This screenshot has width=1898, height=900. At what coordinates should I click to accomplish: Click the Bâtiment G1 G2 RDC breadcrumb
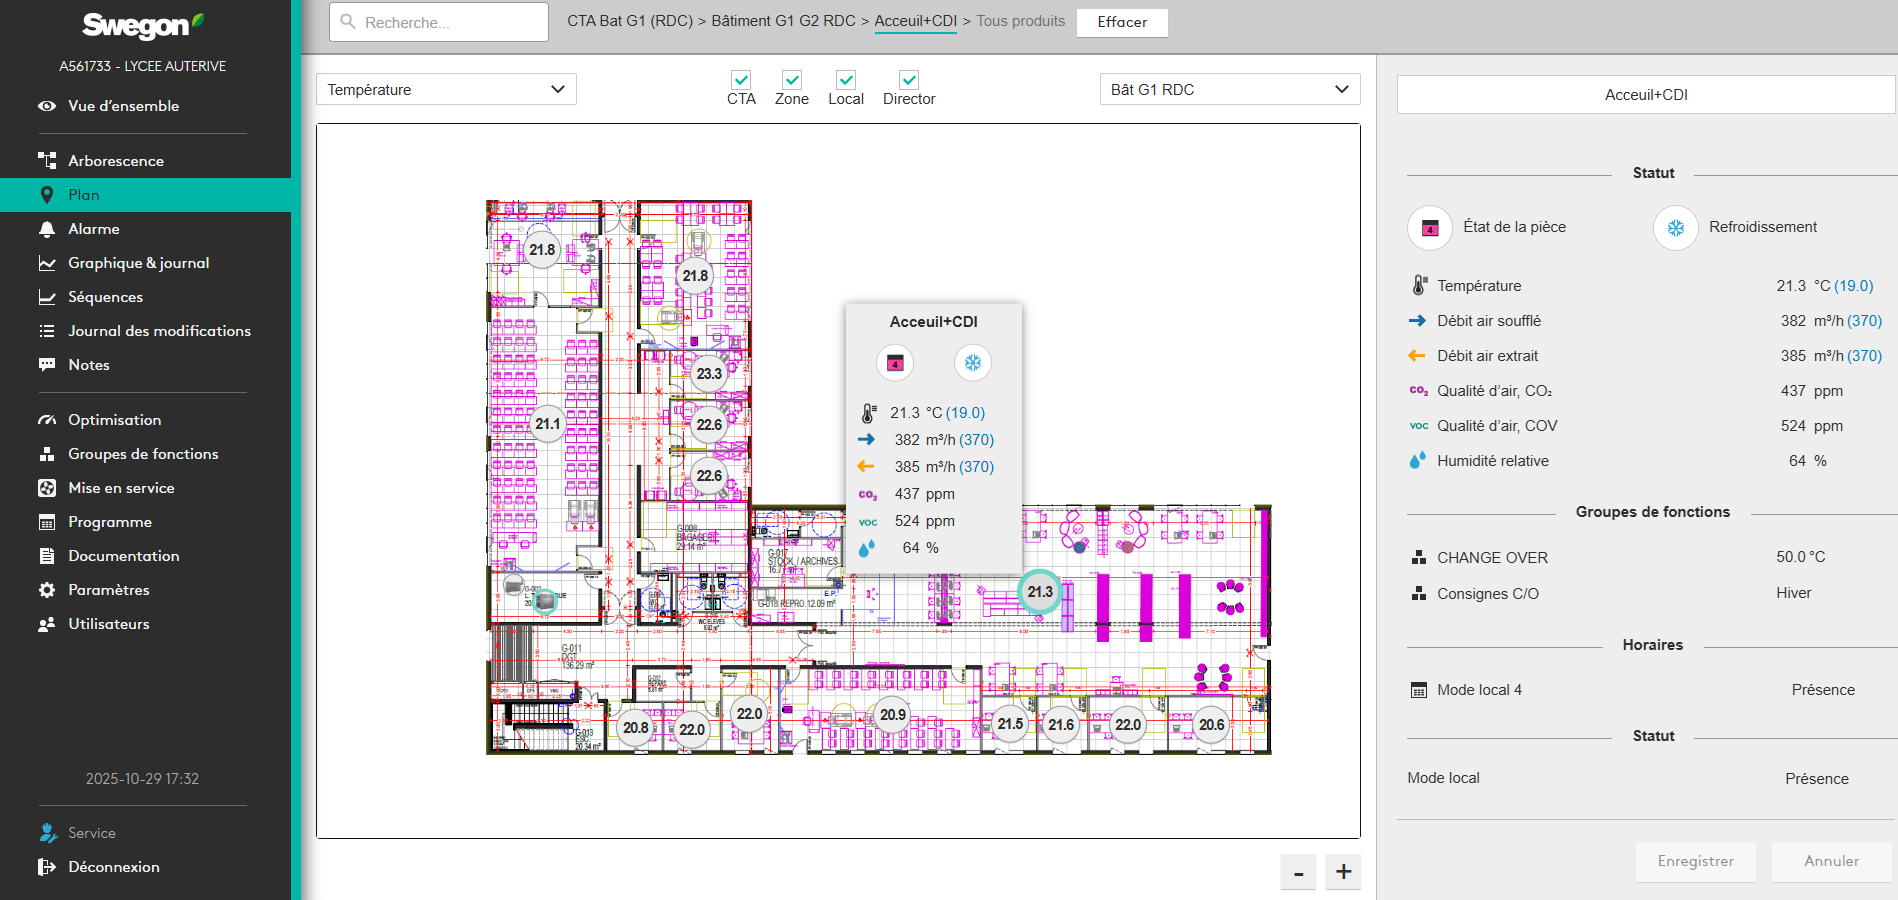[x=783, y=21]
